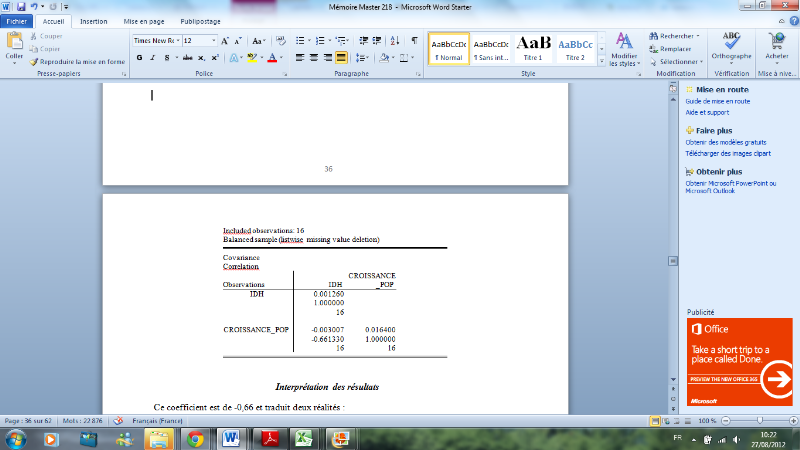Image resolution: width=800 pixels, height=450 pixels.
Task: Click the Reproduire la mise en forme painter
Action: pyautogui.click(x=80, y=61)
